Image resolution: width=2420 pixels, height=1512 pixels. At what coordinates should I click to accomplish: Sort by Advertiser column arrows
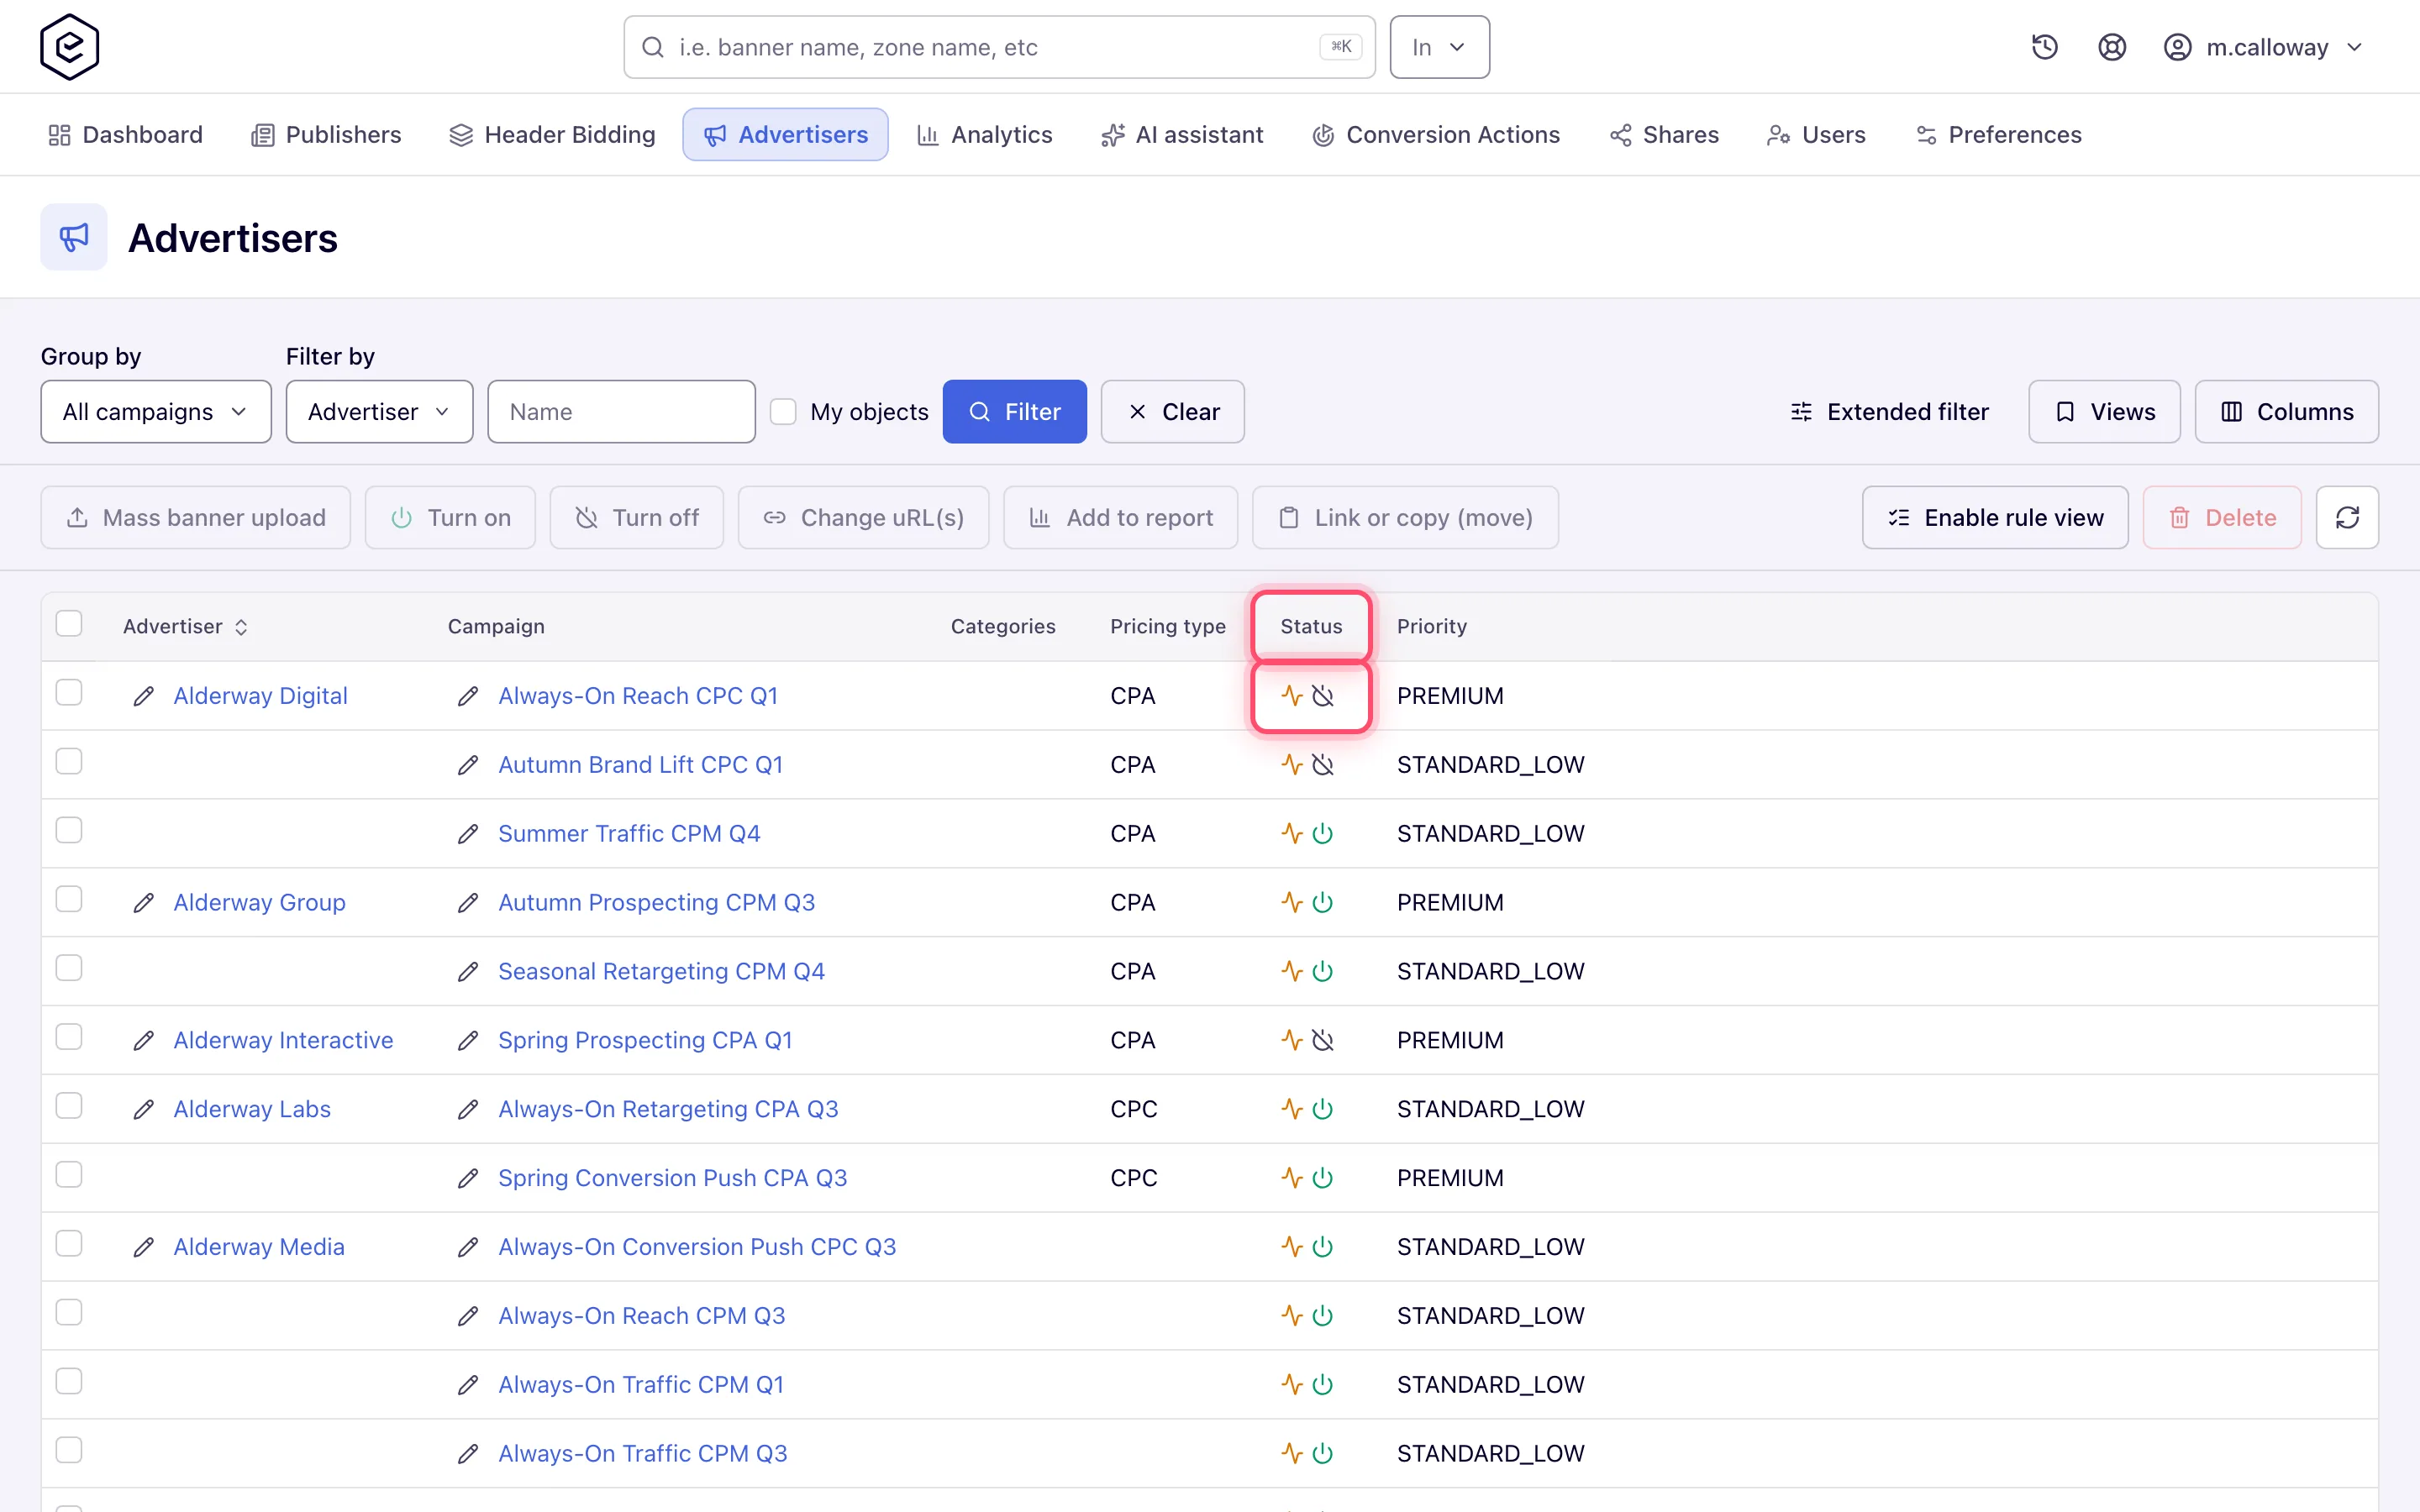click(x=241, y=627)
